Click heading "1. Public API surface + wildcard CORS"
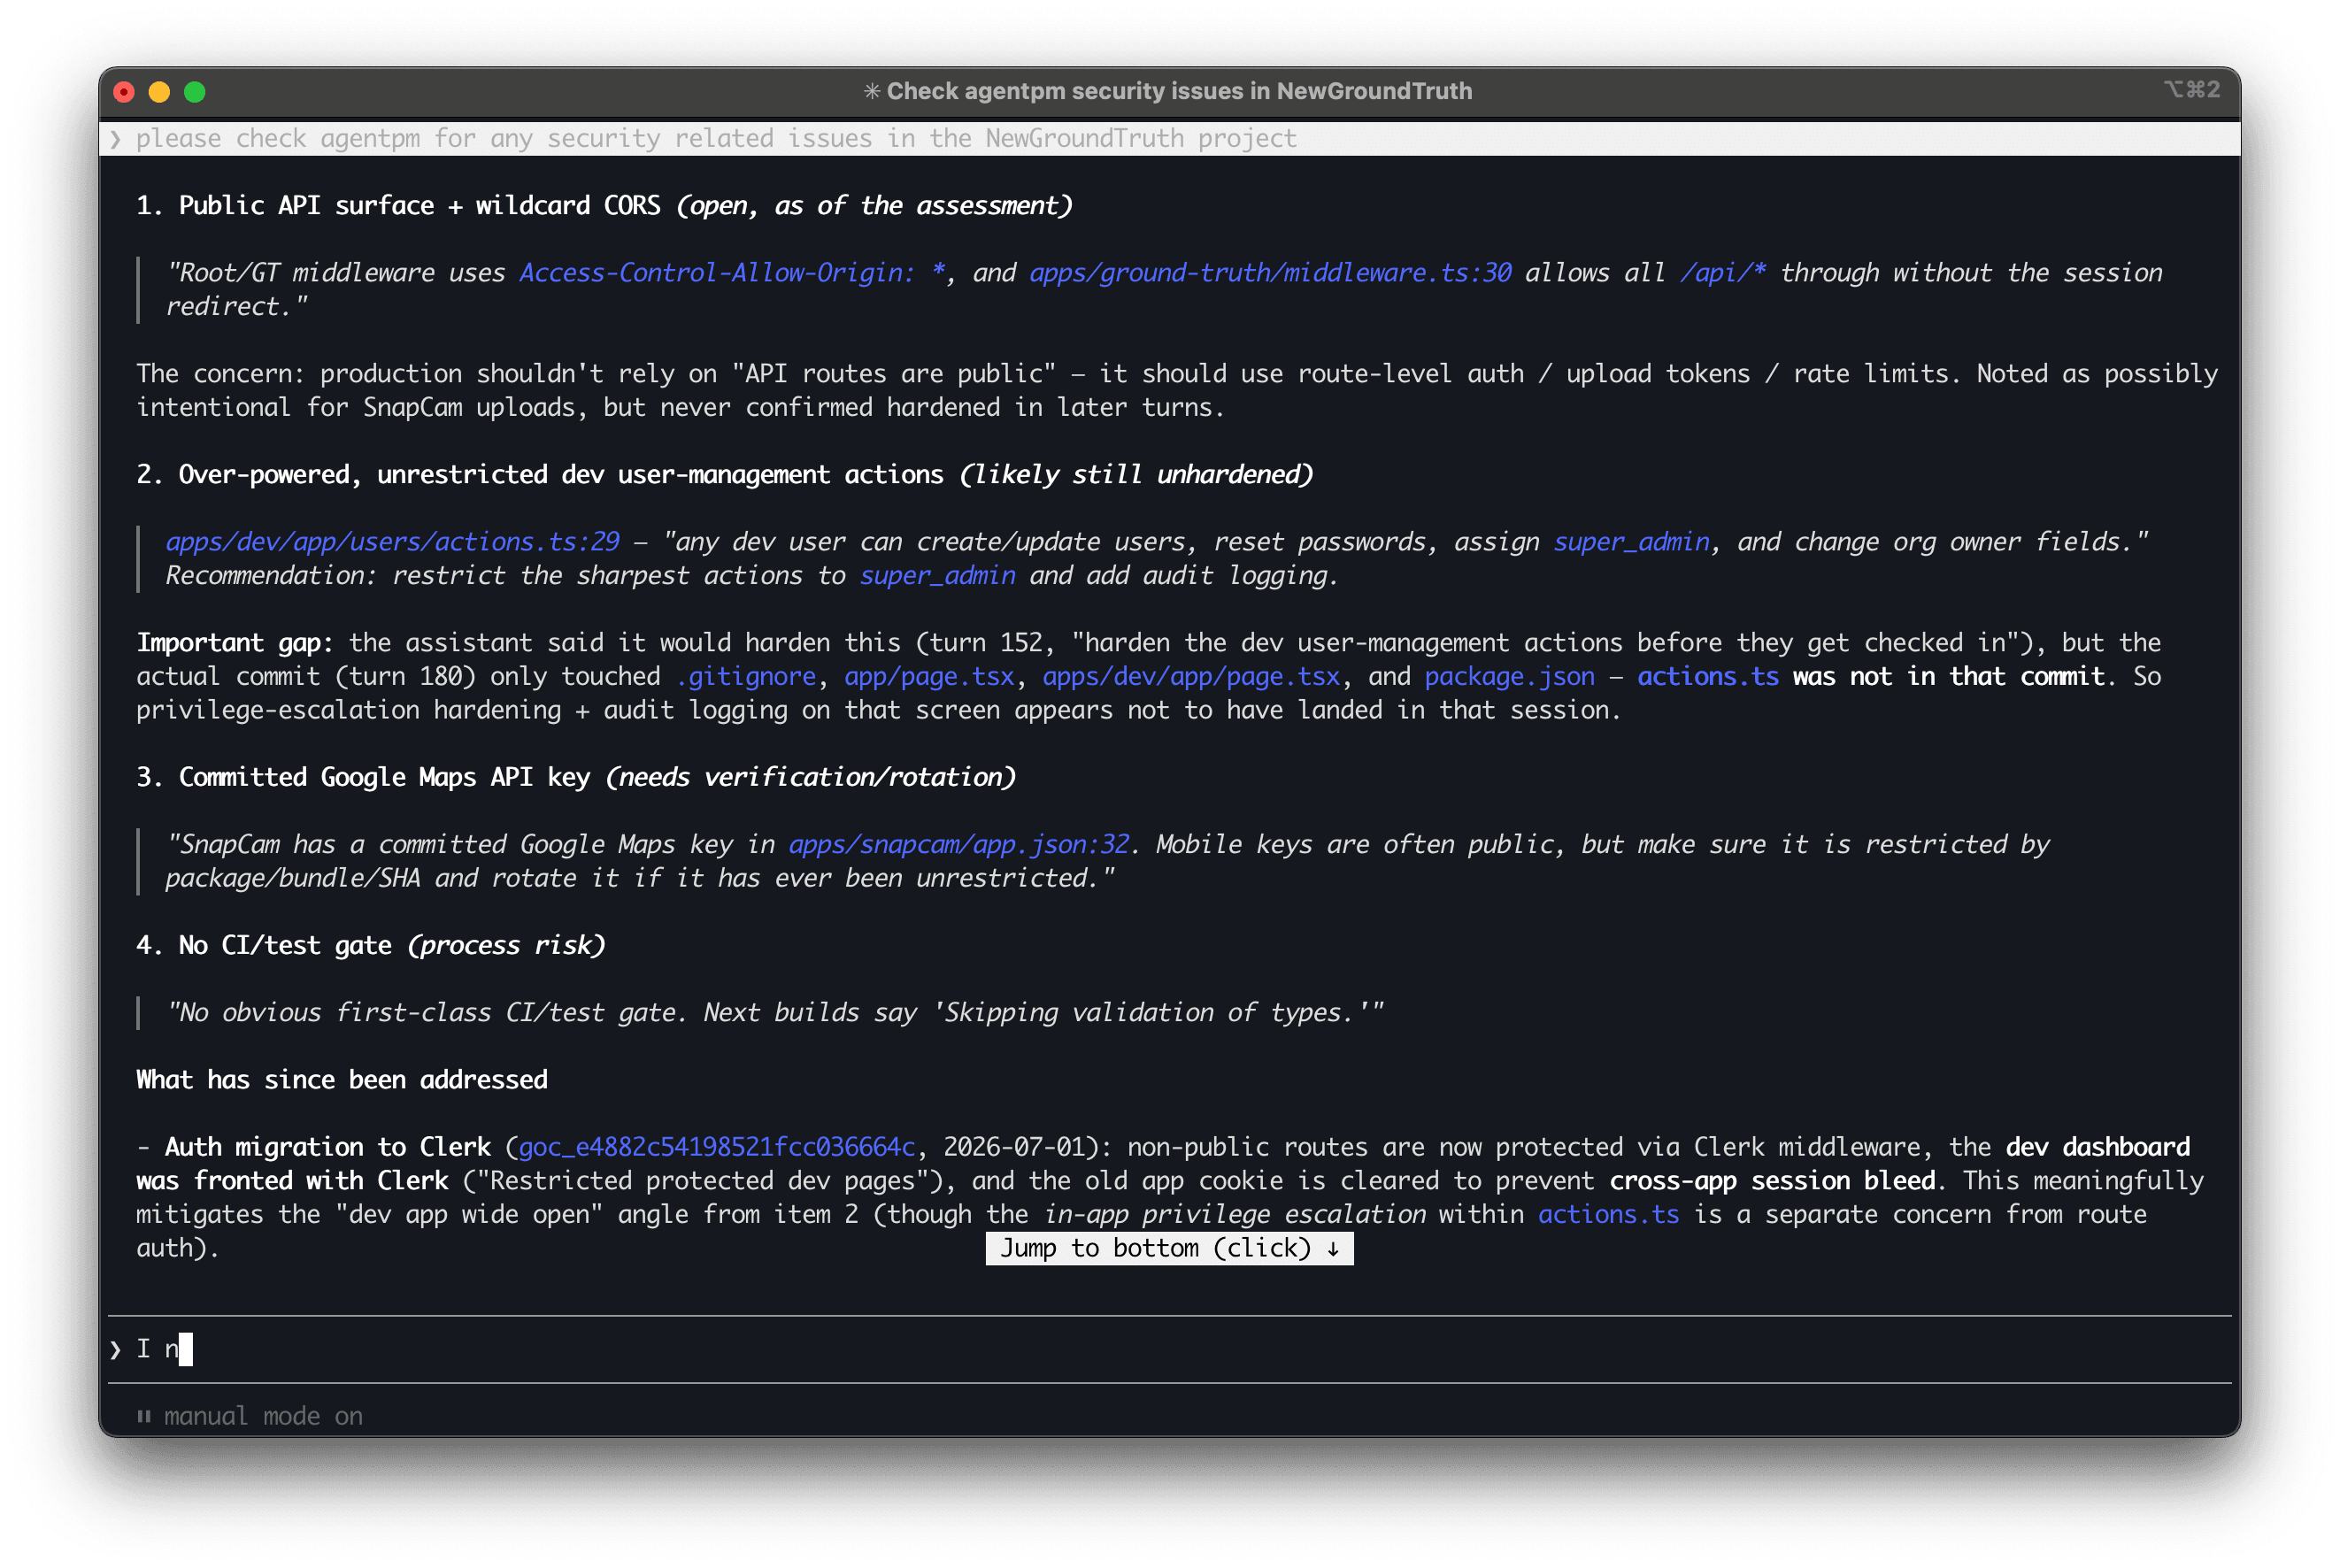The image size is (2340, 1568). [x=398, y=206]
